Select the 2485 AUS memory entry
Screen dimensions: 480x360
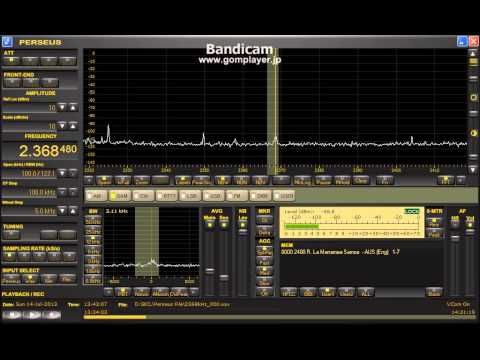click(x=340, y=252)
